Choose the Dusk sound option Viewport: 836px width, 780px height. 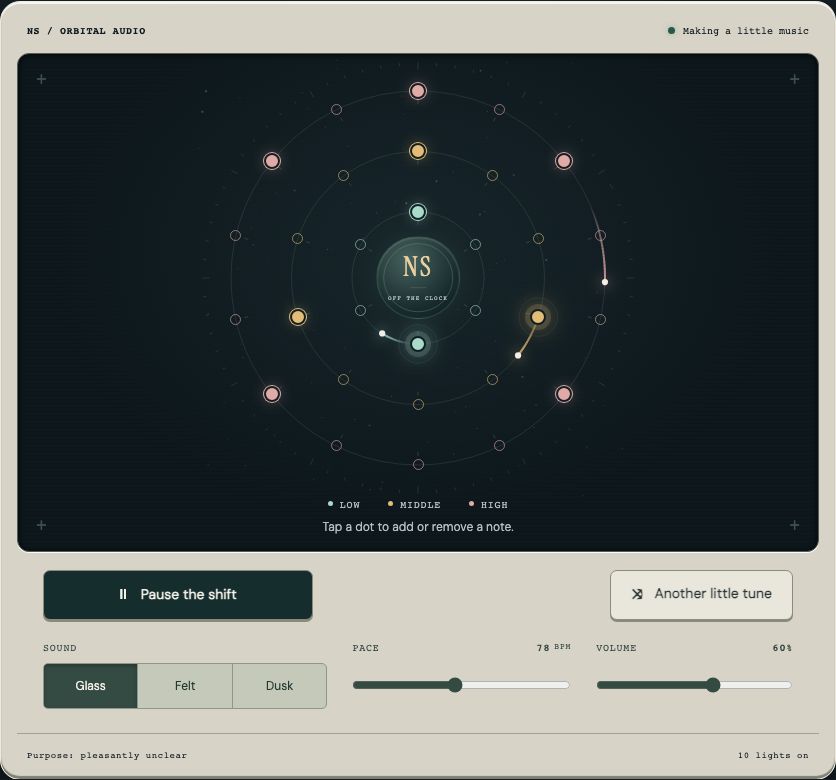[x=279, y=686]
